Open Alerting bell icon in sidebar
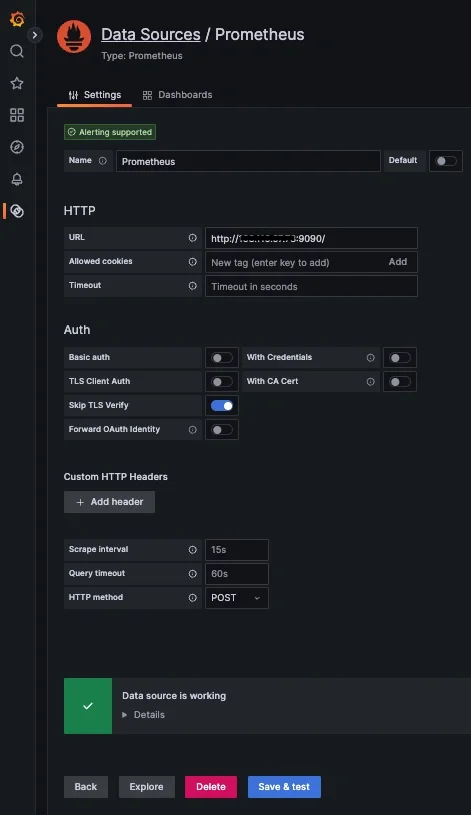Image resolution: width=471 pixels, height=815 pixels. pos(17,179)
